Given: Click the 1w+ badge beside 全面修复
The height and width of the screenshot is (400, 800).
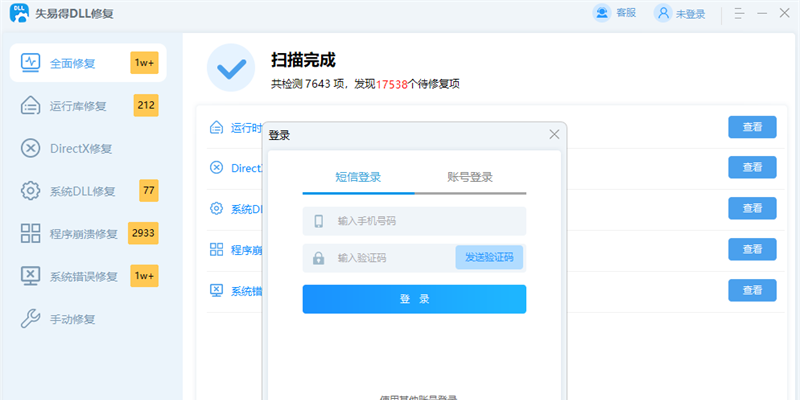Looking at the screenshot, I should (144, 63).
